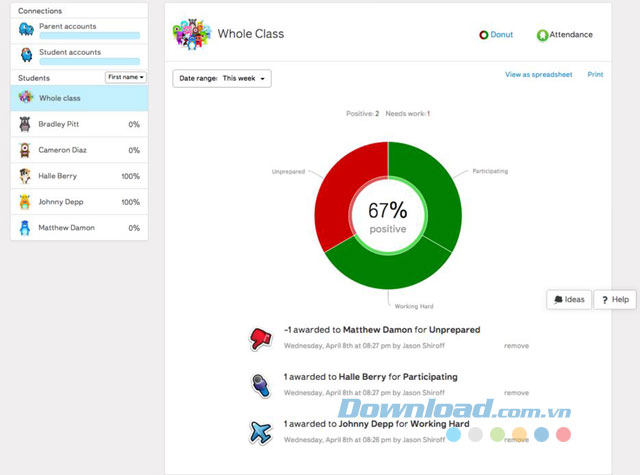Remove Halle Berry's Participating award
Image resolution: width=640 pixels, height=475 pixels.
pyautogui.click(x=516, y=393)
